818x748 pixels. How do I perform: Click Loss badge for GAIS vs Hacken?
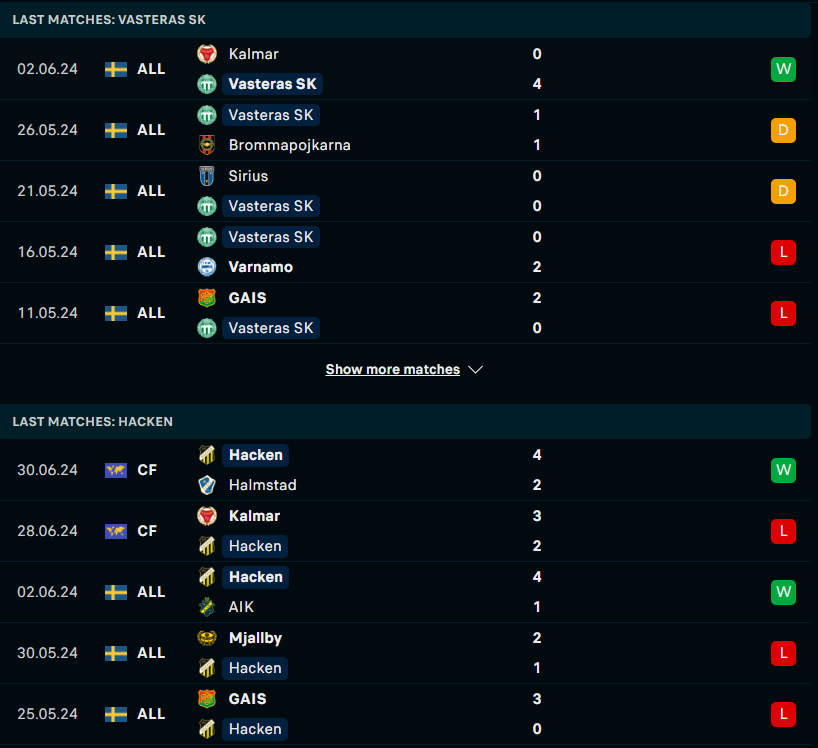point(783,715)
